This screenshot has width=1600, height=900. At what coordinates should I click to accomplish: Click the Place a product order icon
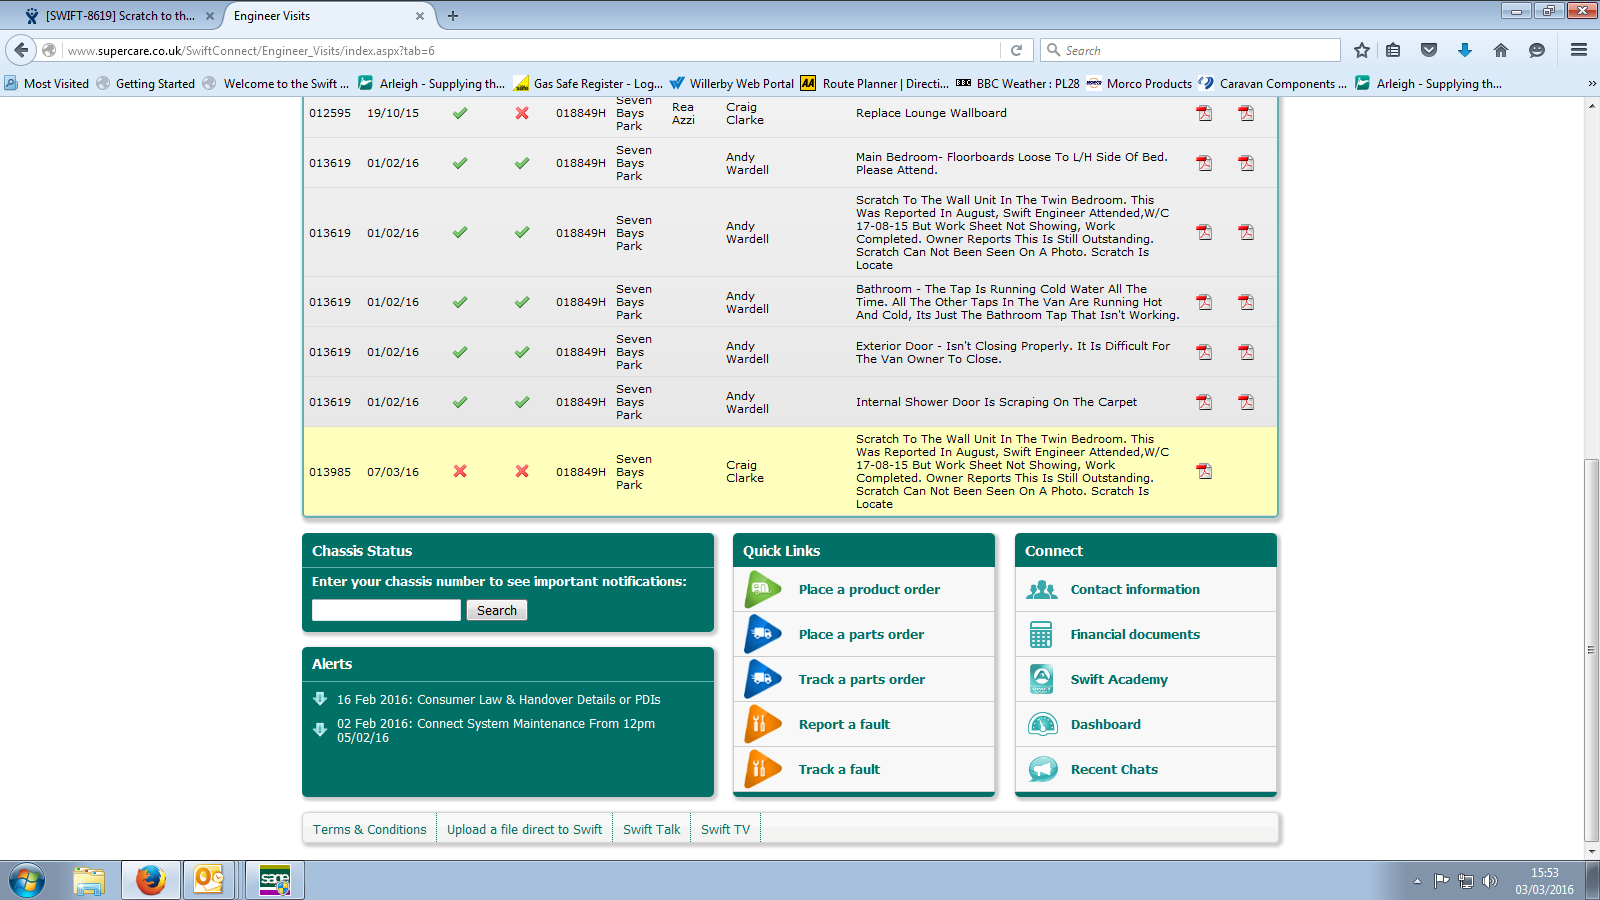[x=762, y=589]
